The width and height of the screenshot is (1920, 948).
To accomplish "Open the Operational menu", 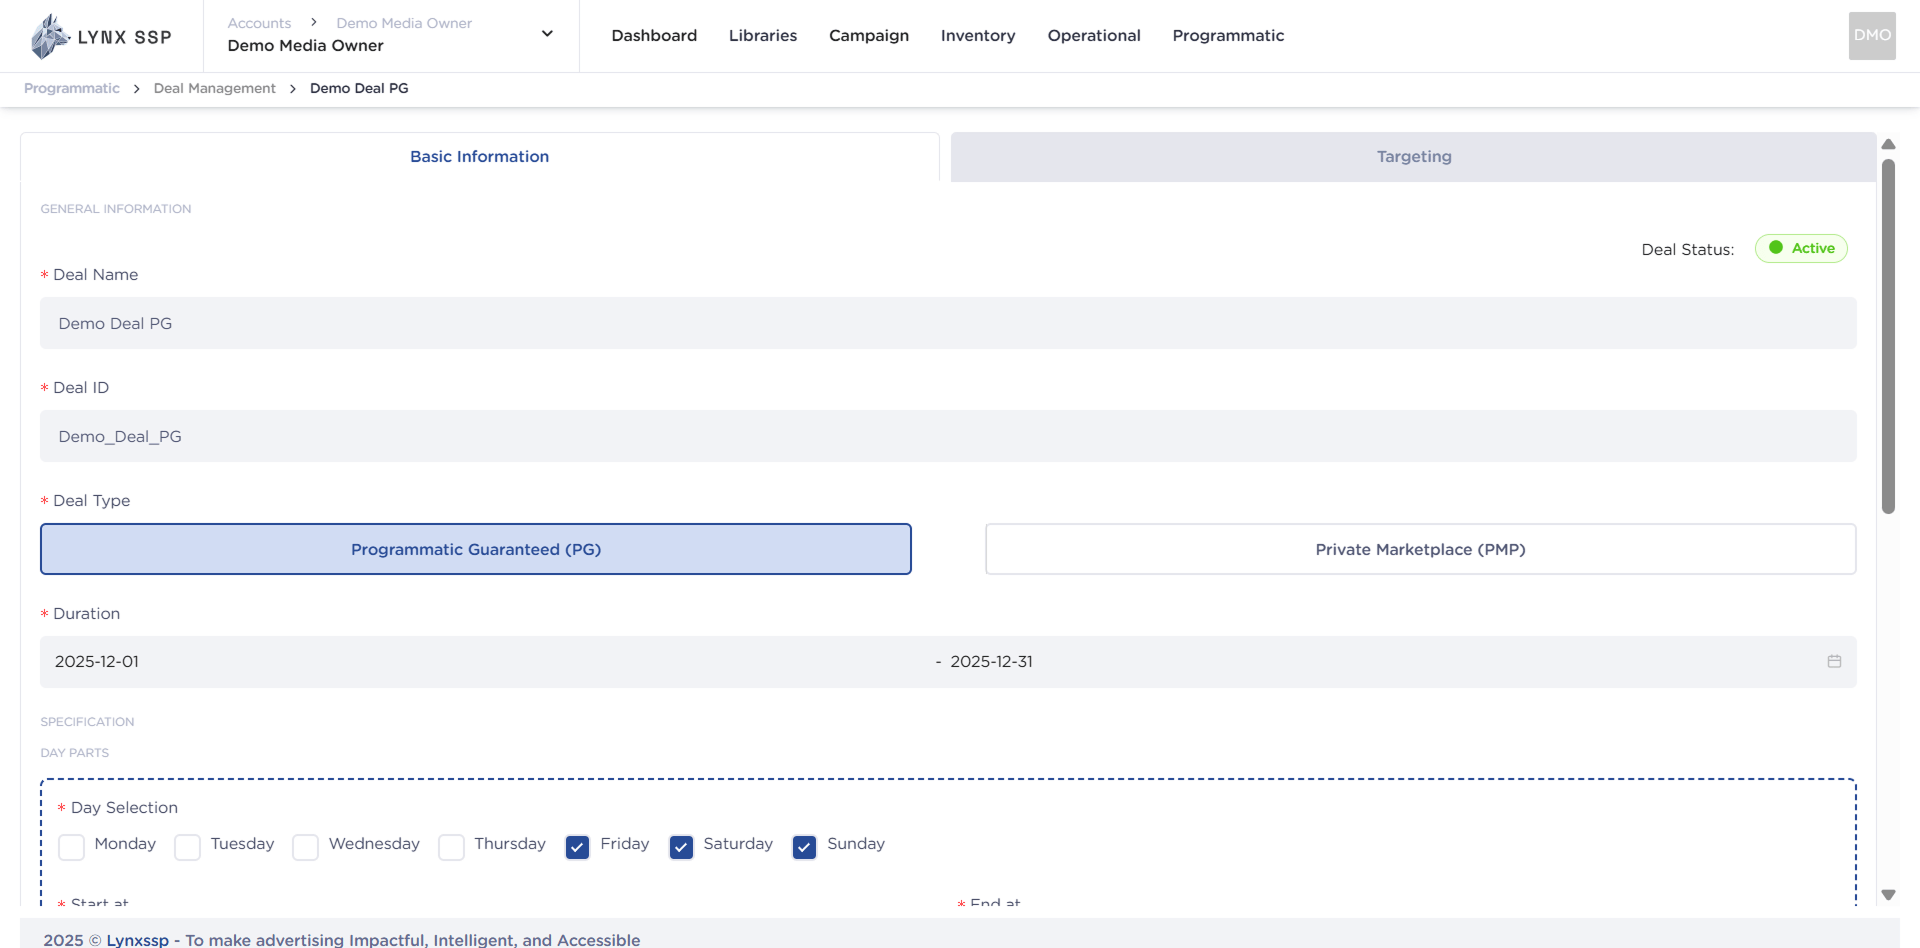I will [1094, 36].
